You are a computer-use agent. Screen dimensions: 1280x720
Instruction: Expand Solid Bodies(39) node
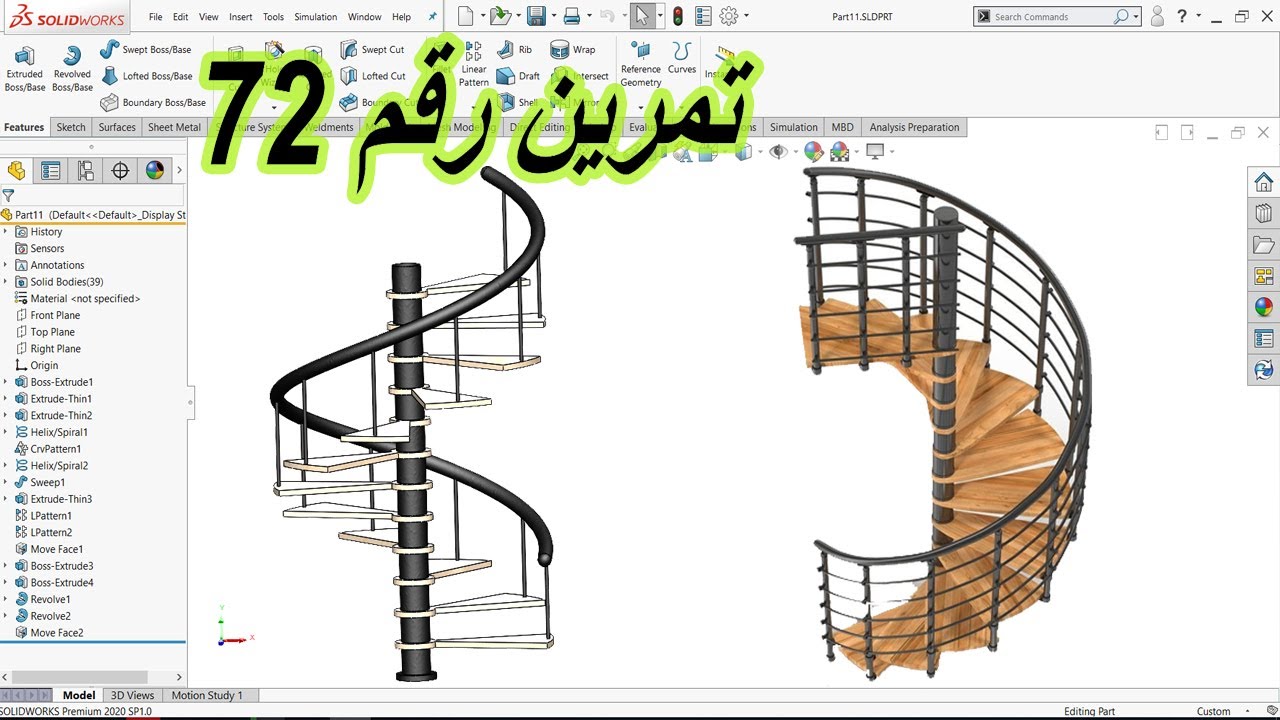[x=5, y=282]
